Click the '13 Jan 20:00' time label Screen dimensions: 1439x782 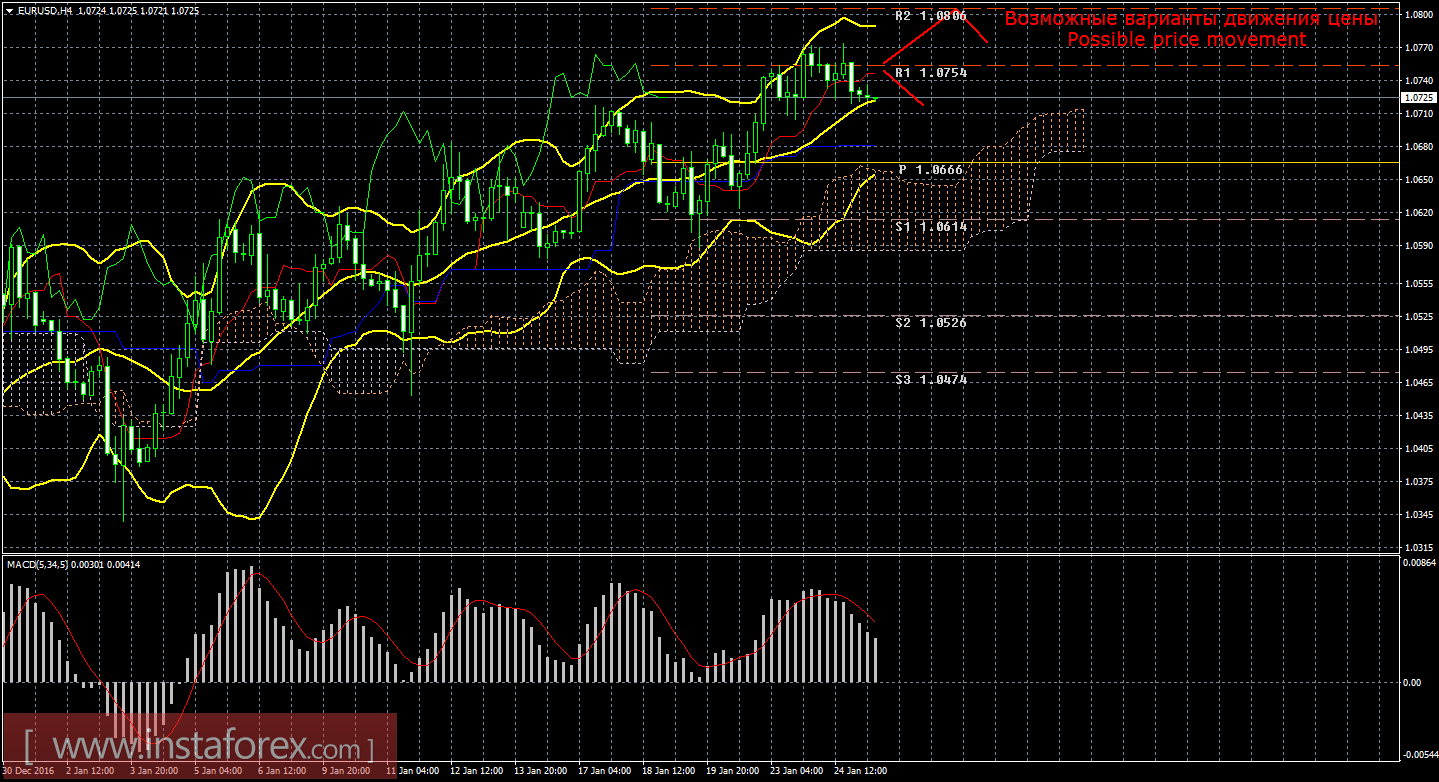(540, 772)
